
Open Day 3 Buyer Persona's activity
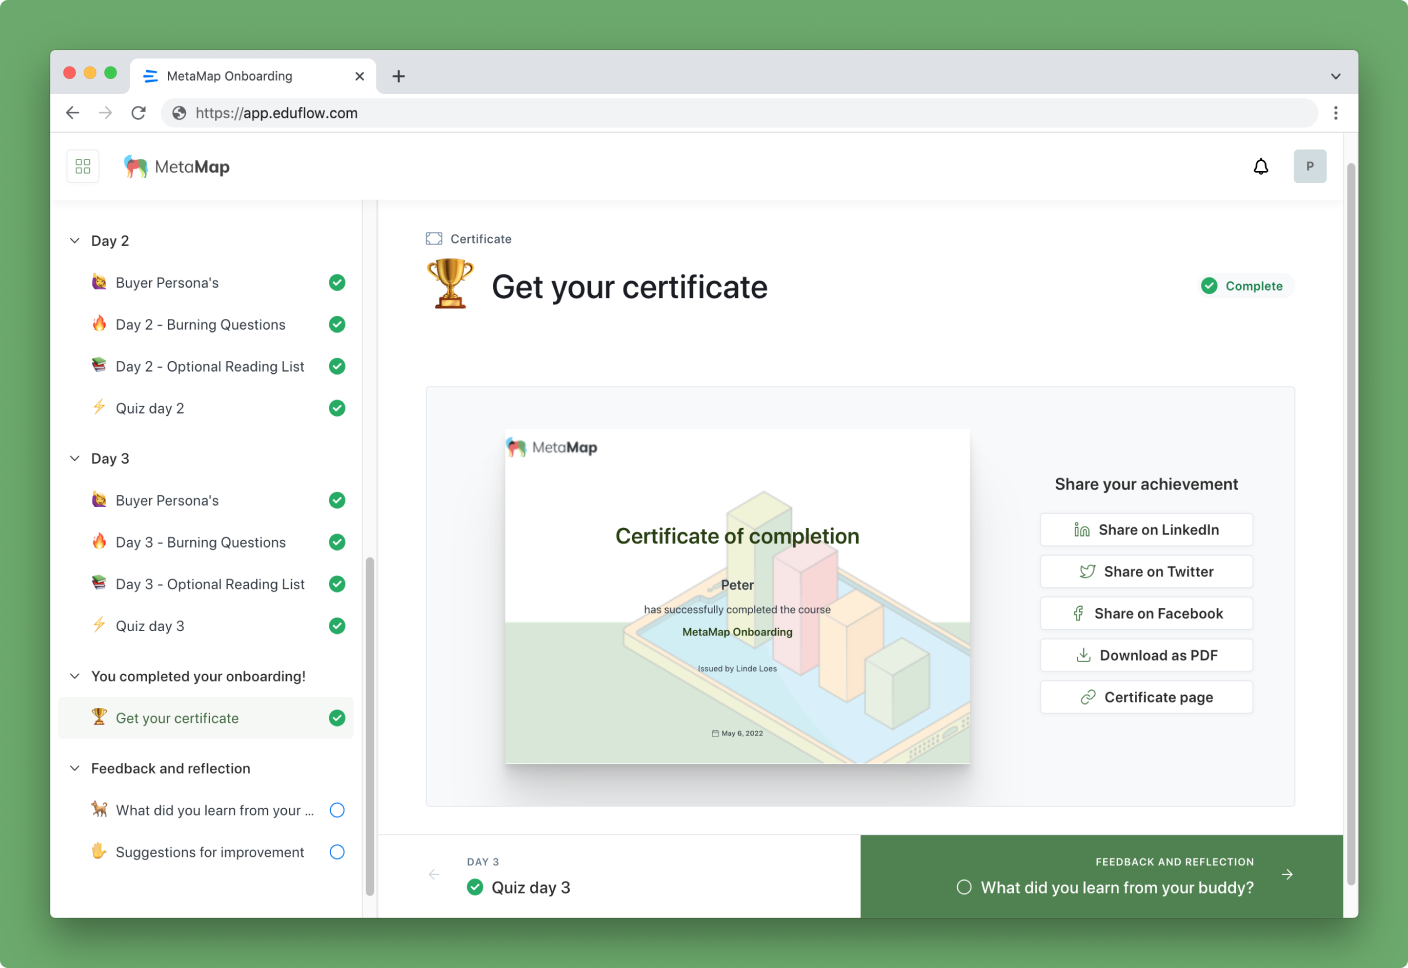(206, 501)
